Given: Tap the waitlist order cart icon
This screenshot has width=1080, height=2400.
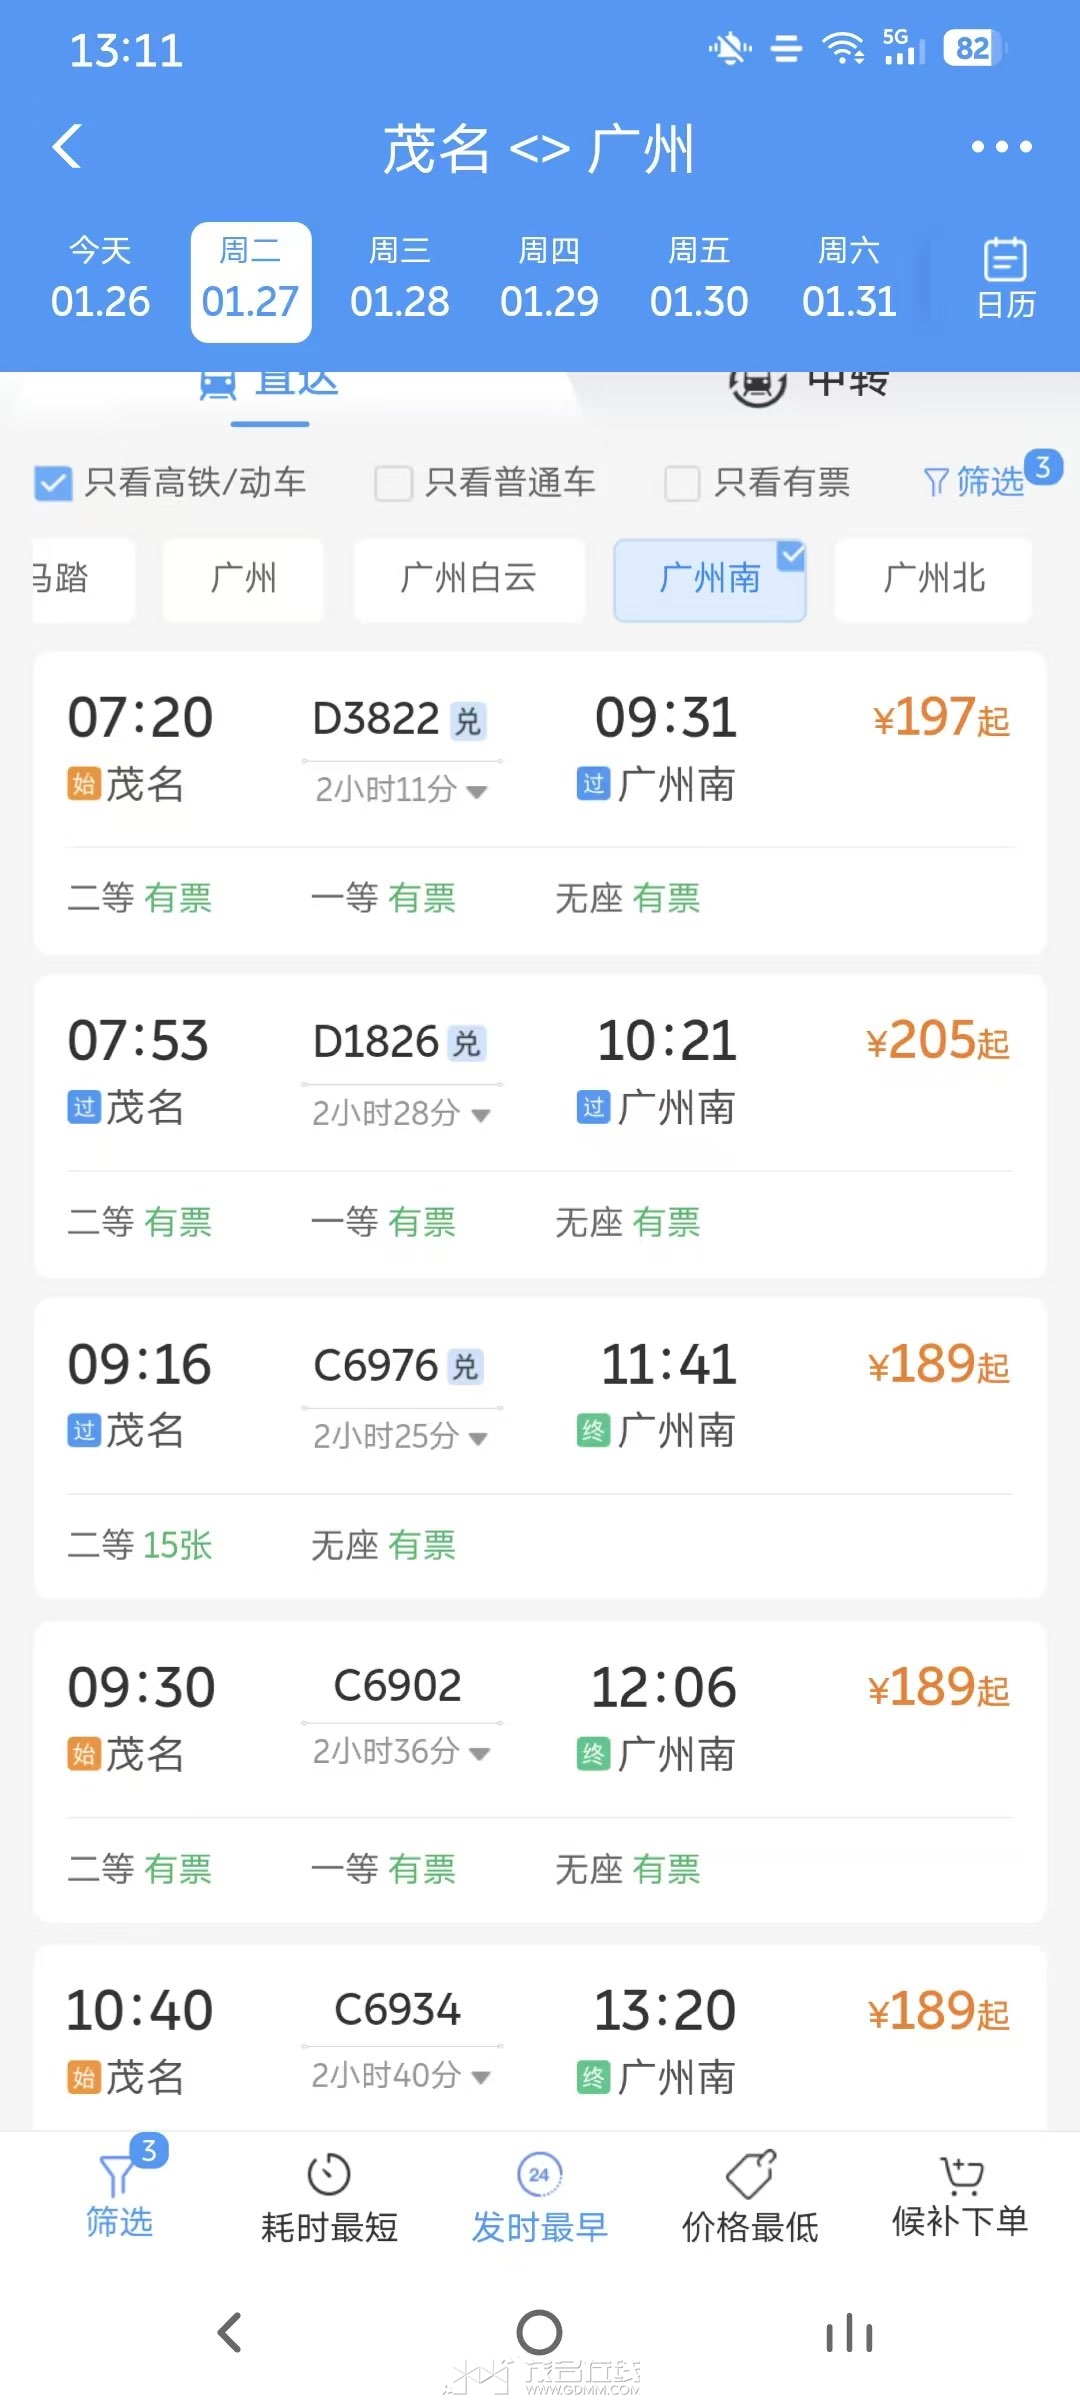Looking at the screenshot, I should coord(960,2176).
